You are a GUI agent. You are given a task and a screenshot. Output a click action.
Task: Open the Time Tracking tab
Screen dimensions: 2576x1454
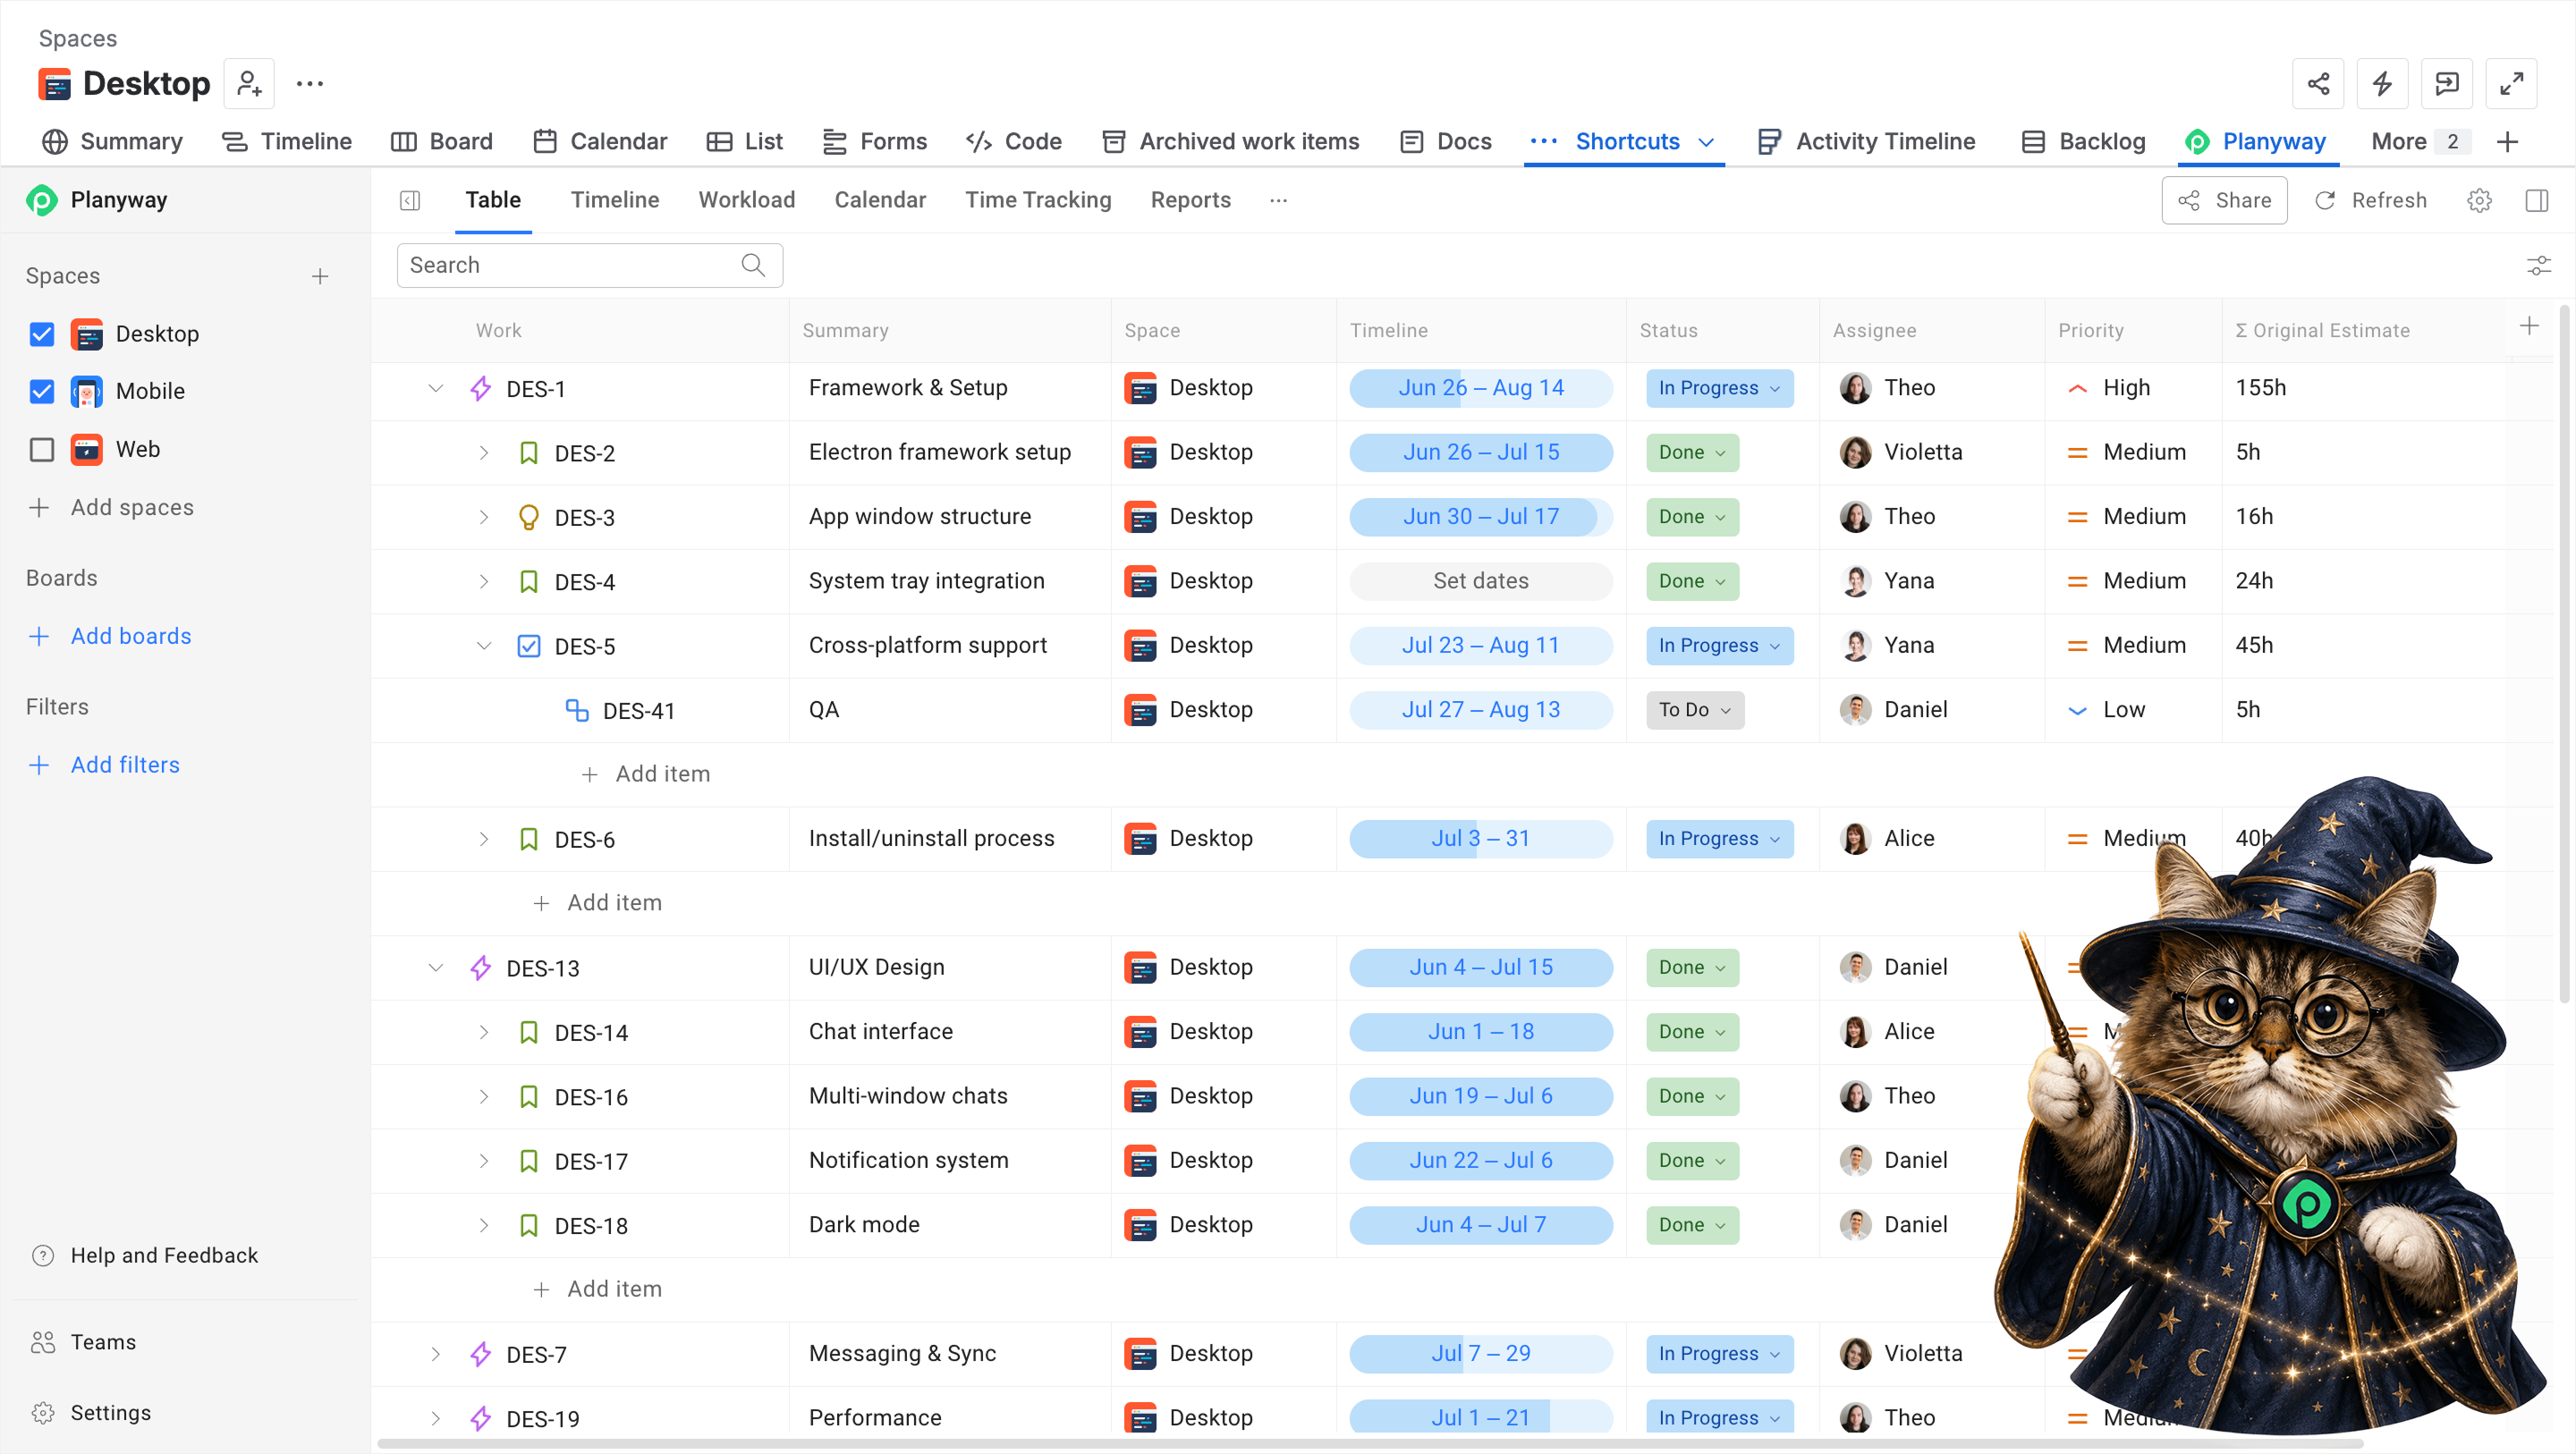pyautogui.click(x=1037, y=200)
